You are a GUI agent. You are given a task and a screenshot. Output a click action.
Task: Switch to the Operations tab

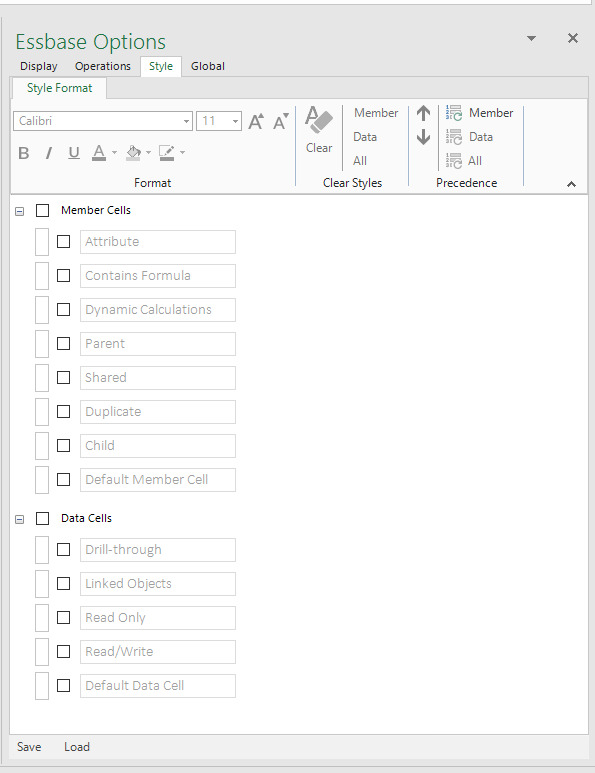tap(103, 66)
